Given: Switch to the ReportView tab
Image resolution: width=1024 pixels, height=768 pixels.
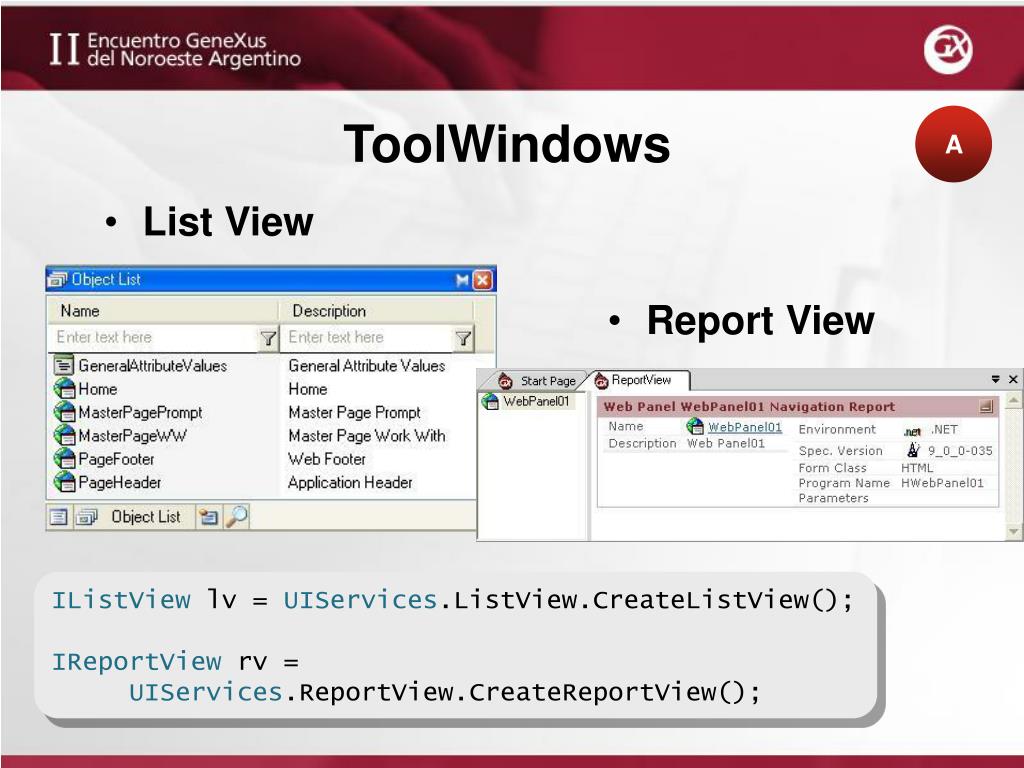Looking at the screenshot, I should 641,380.
